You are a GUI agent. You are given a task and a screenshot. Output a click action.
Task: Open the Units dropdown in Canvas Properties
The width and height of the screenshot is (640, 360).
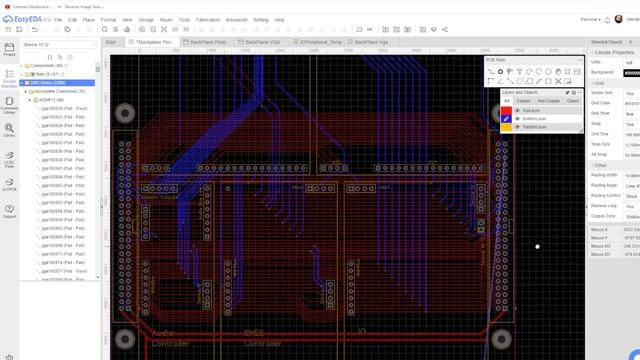[x=631, y=62]
